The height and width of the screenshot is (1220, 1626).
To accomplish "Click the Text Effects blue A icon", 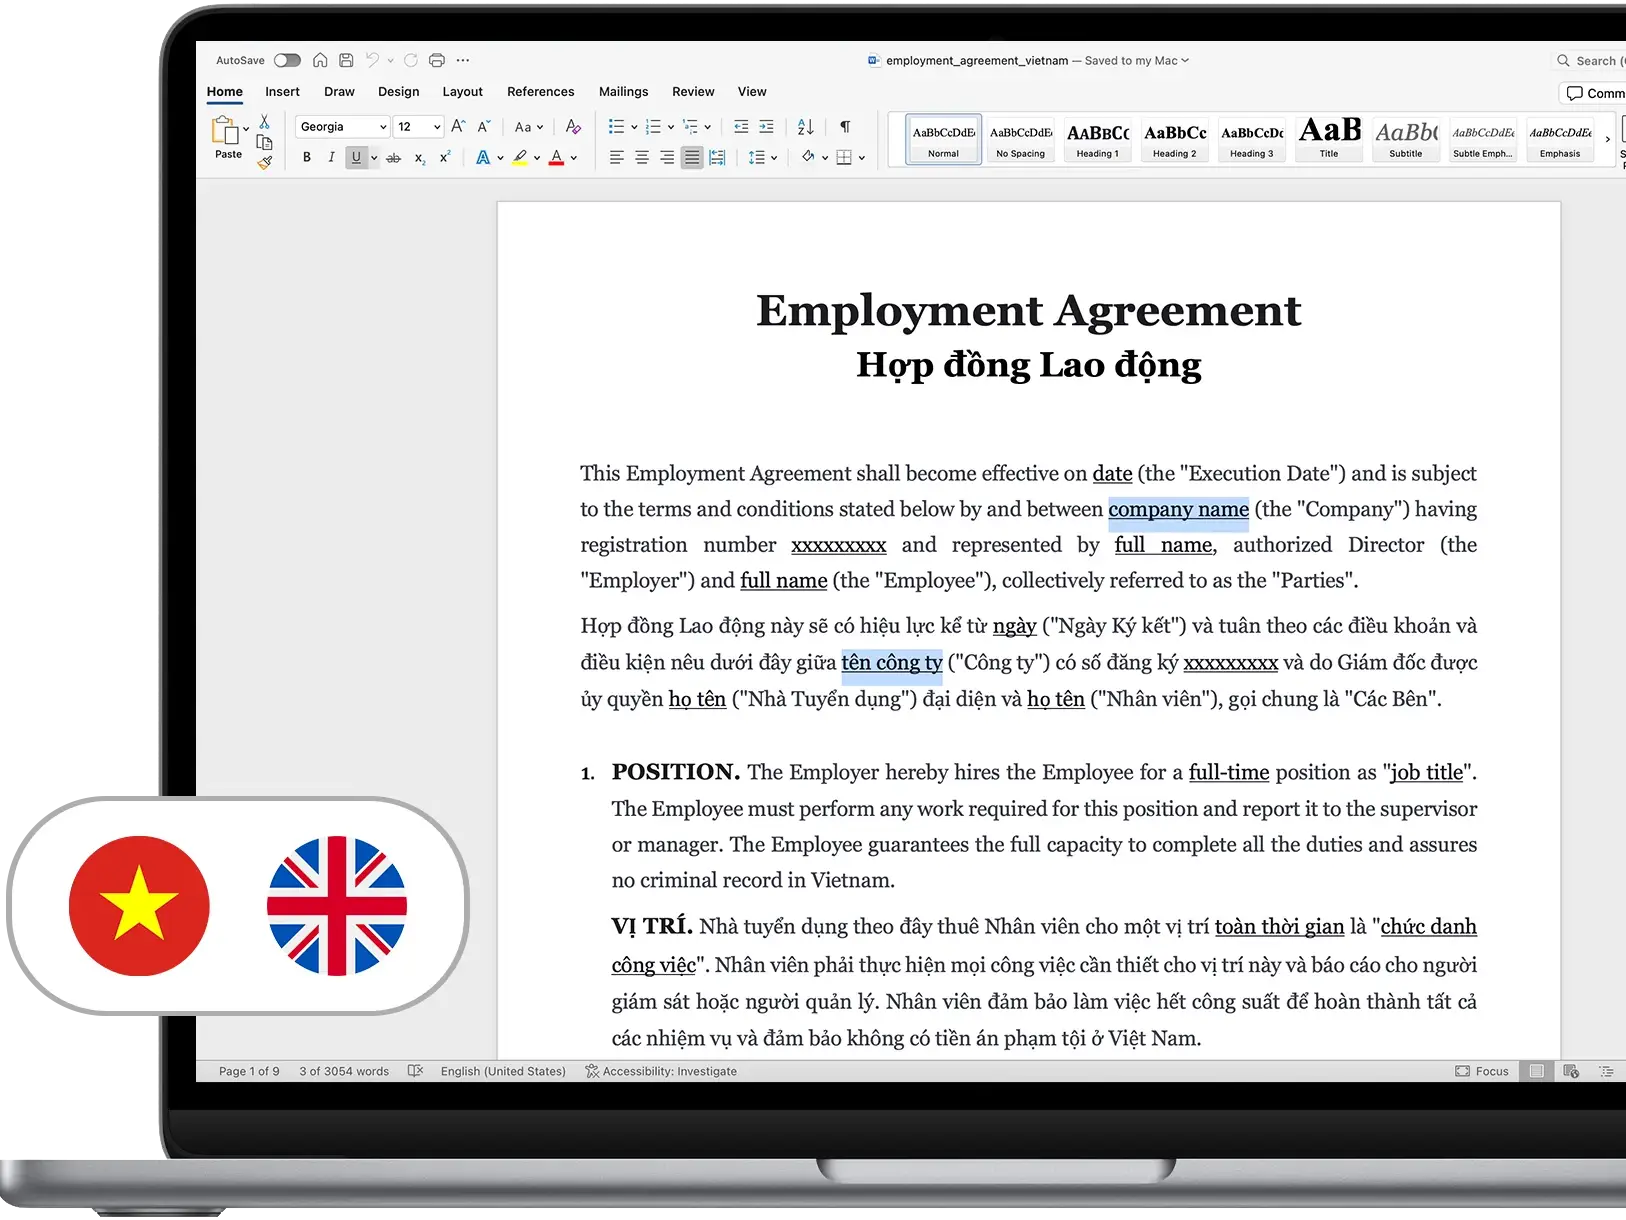I will pos(483,157).
